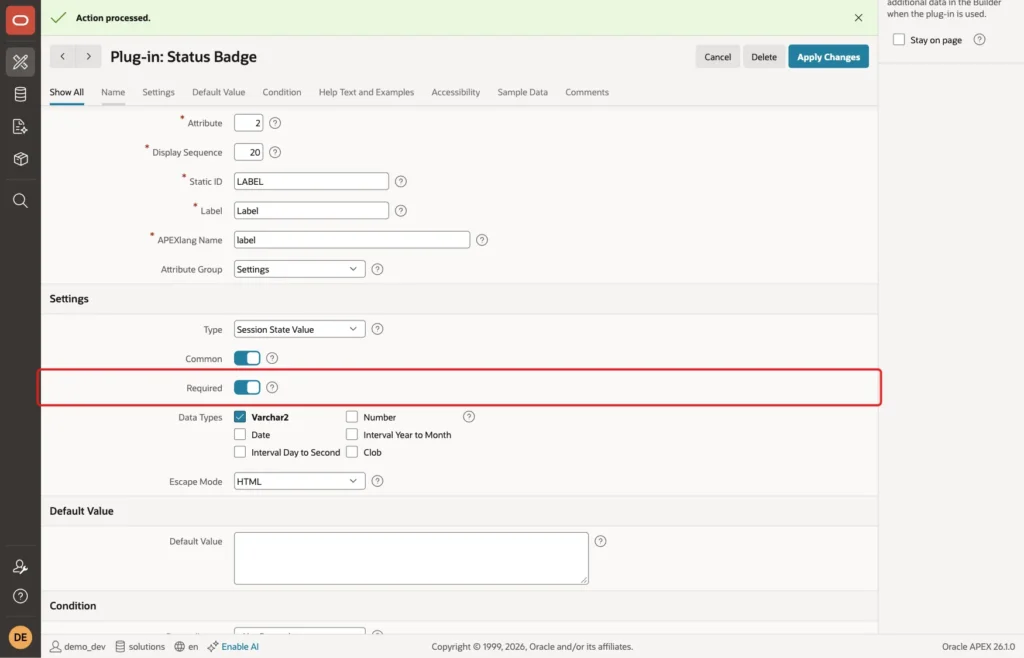
Task: Switch to Sample Data tab
Action: pyautogui.click(x=522, y=92)
